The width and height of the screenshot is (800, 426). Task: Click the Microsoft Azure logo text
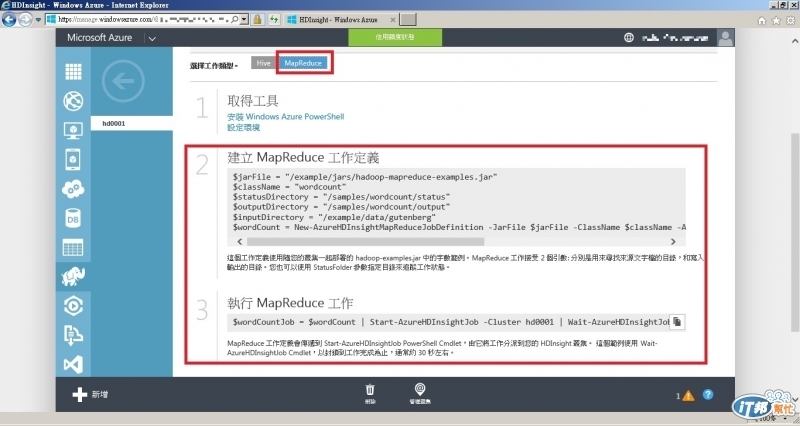click(99, 38)
